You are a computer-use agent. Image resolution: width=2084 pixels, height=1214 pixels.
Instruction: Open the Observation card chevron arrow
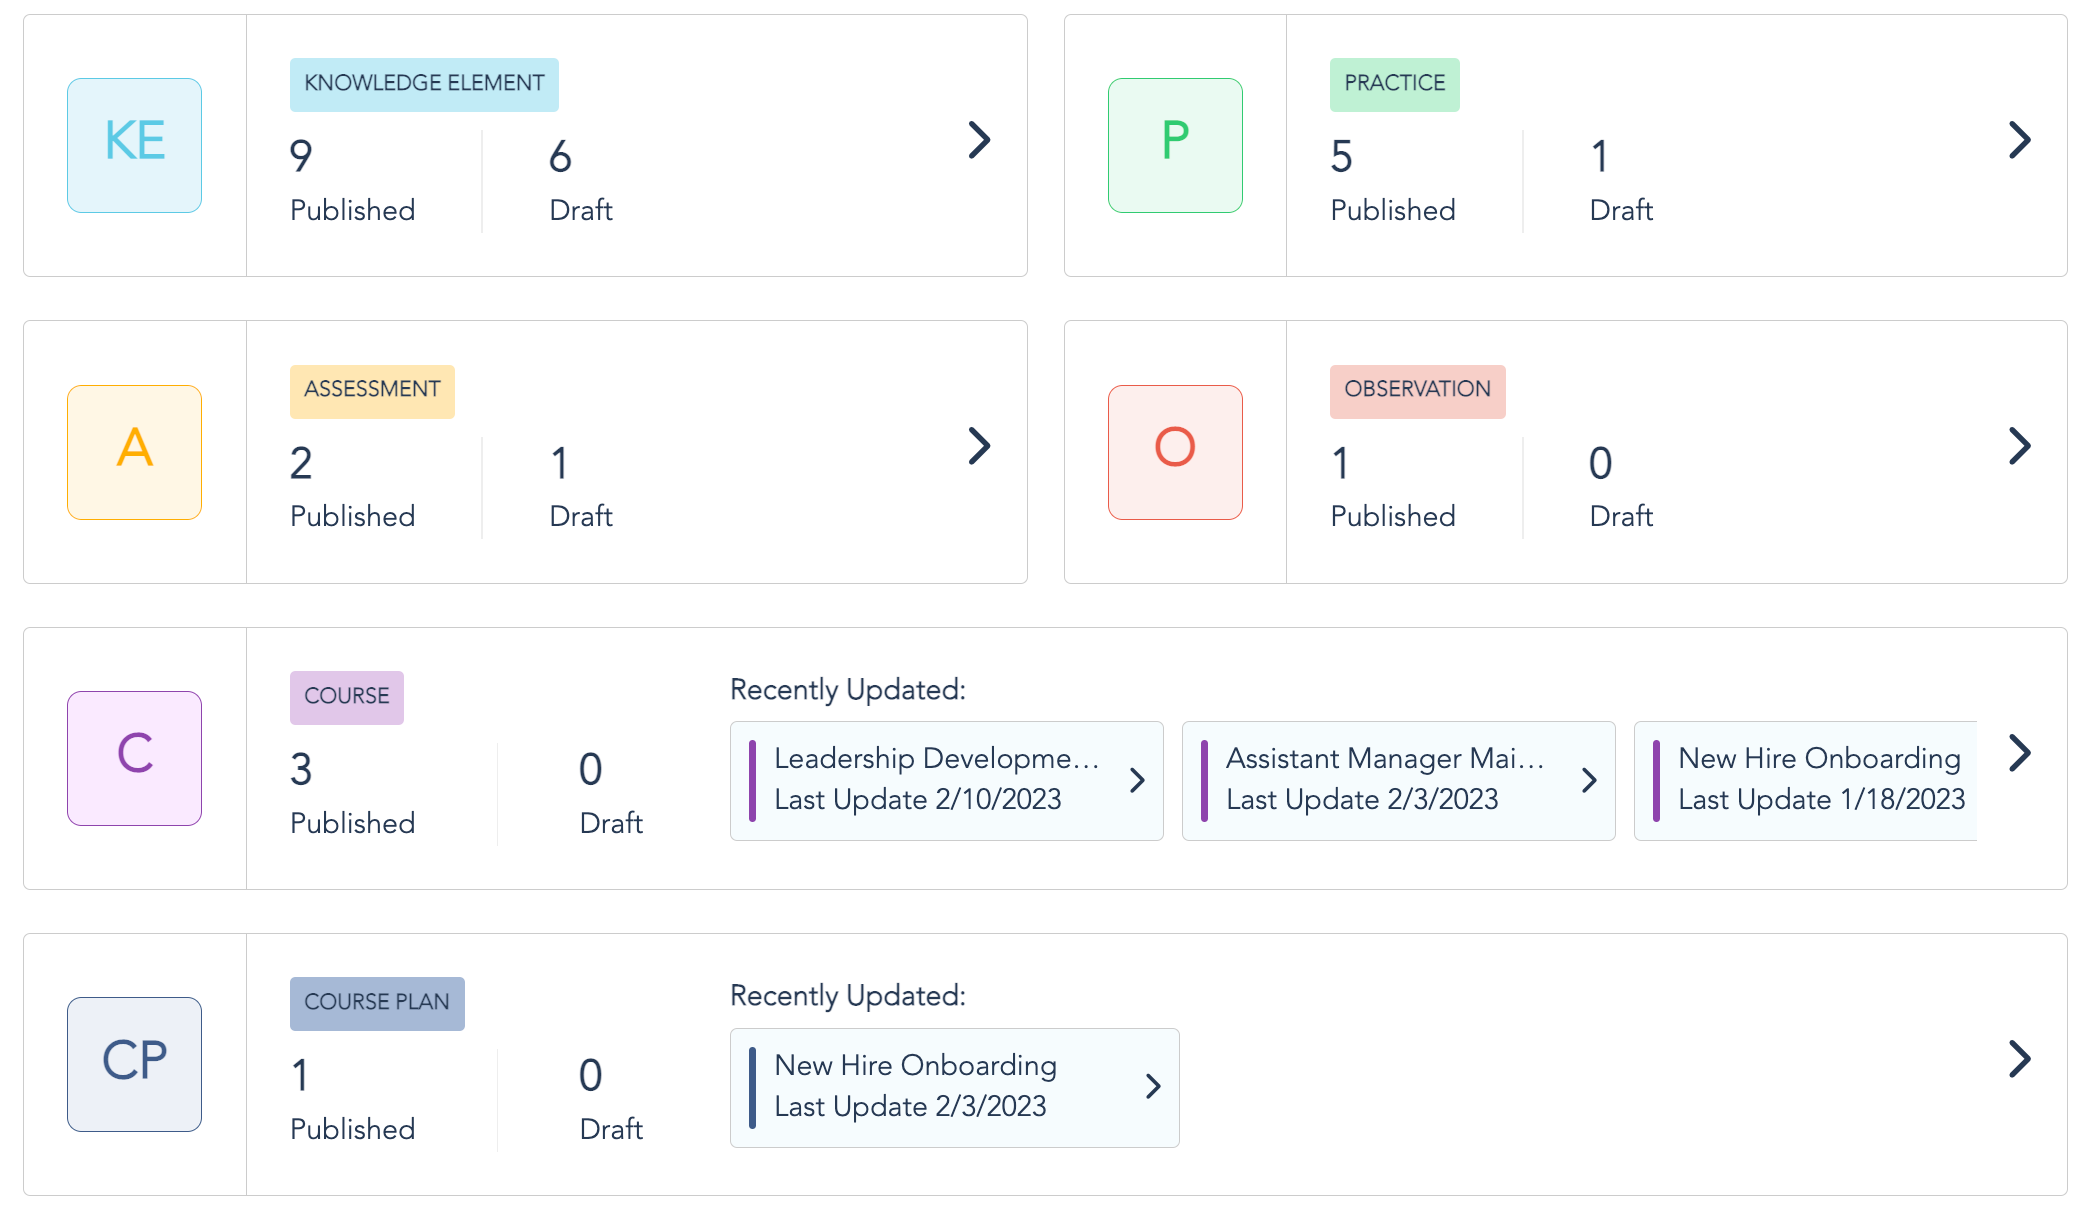pyautogui.click(x=2019, y=446)
